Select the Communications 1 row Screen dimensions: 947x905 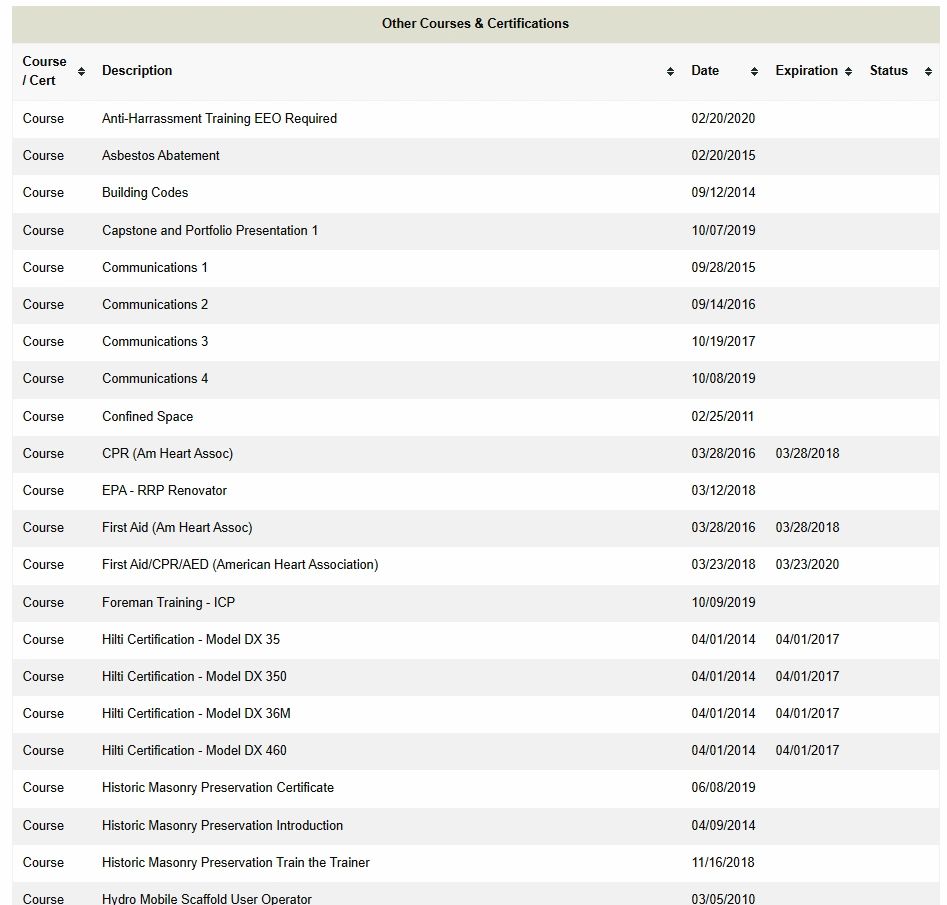[x=475, y=268]
